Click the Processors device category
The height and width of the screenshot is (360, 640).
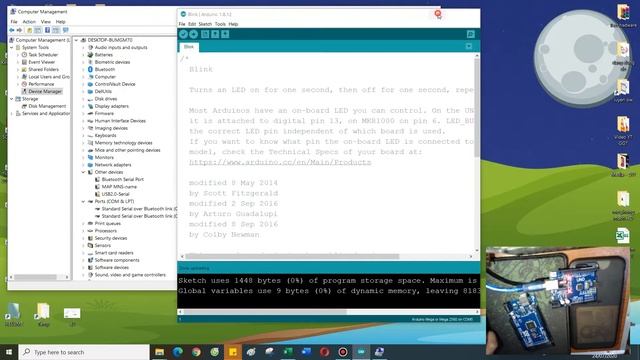click(105, 231)
